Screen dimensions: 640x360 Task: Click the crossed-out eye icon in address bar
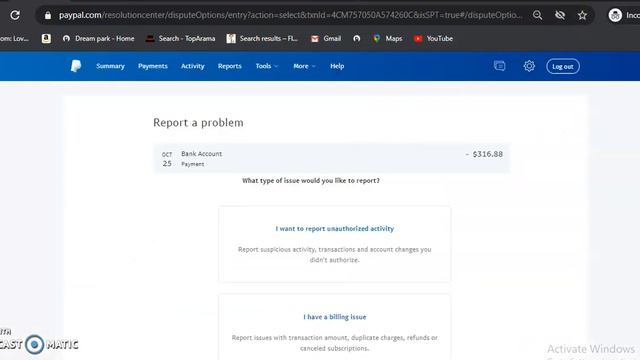pos(560,16)
